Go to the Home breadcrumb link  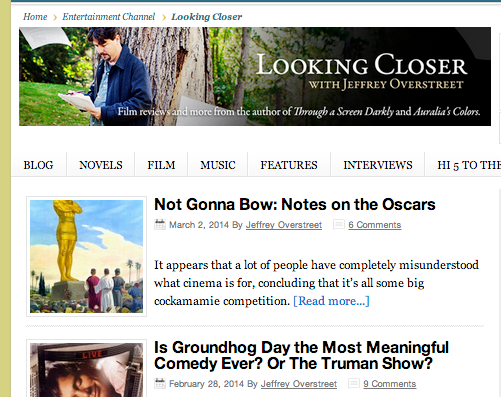pyautogui.click(x=35, y=17)
